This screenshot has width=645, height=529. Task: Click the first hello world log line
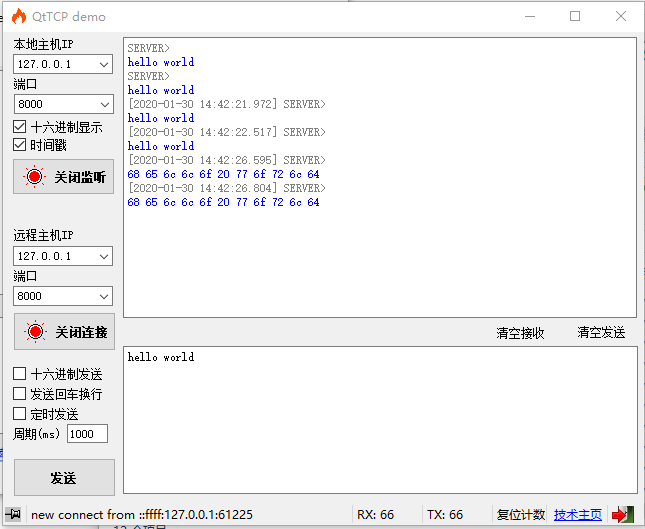tap(161, 62)
